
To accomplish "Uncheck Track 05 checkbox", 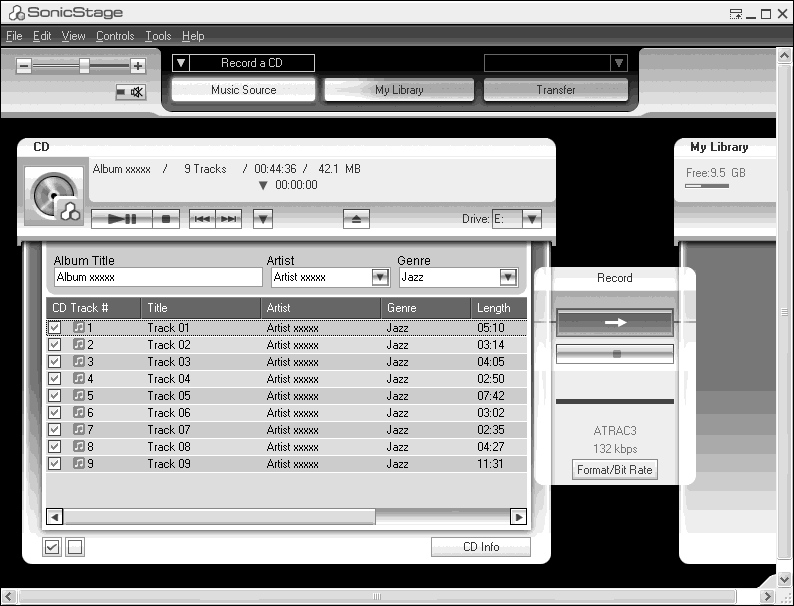I will [54, 395].
